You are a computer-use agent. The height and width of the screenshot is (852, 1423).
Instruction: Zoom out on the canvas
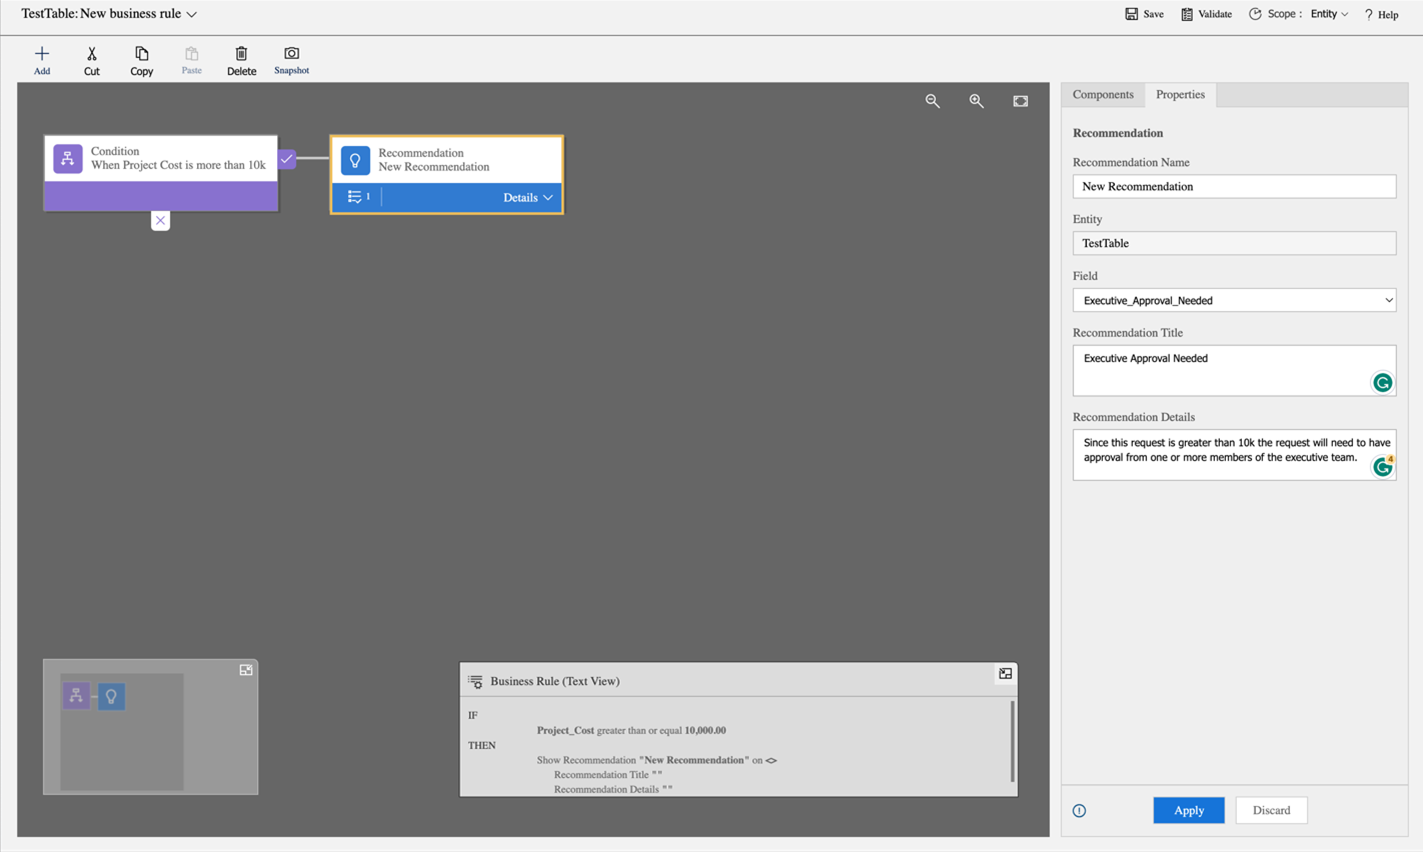pos(932,101)
